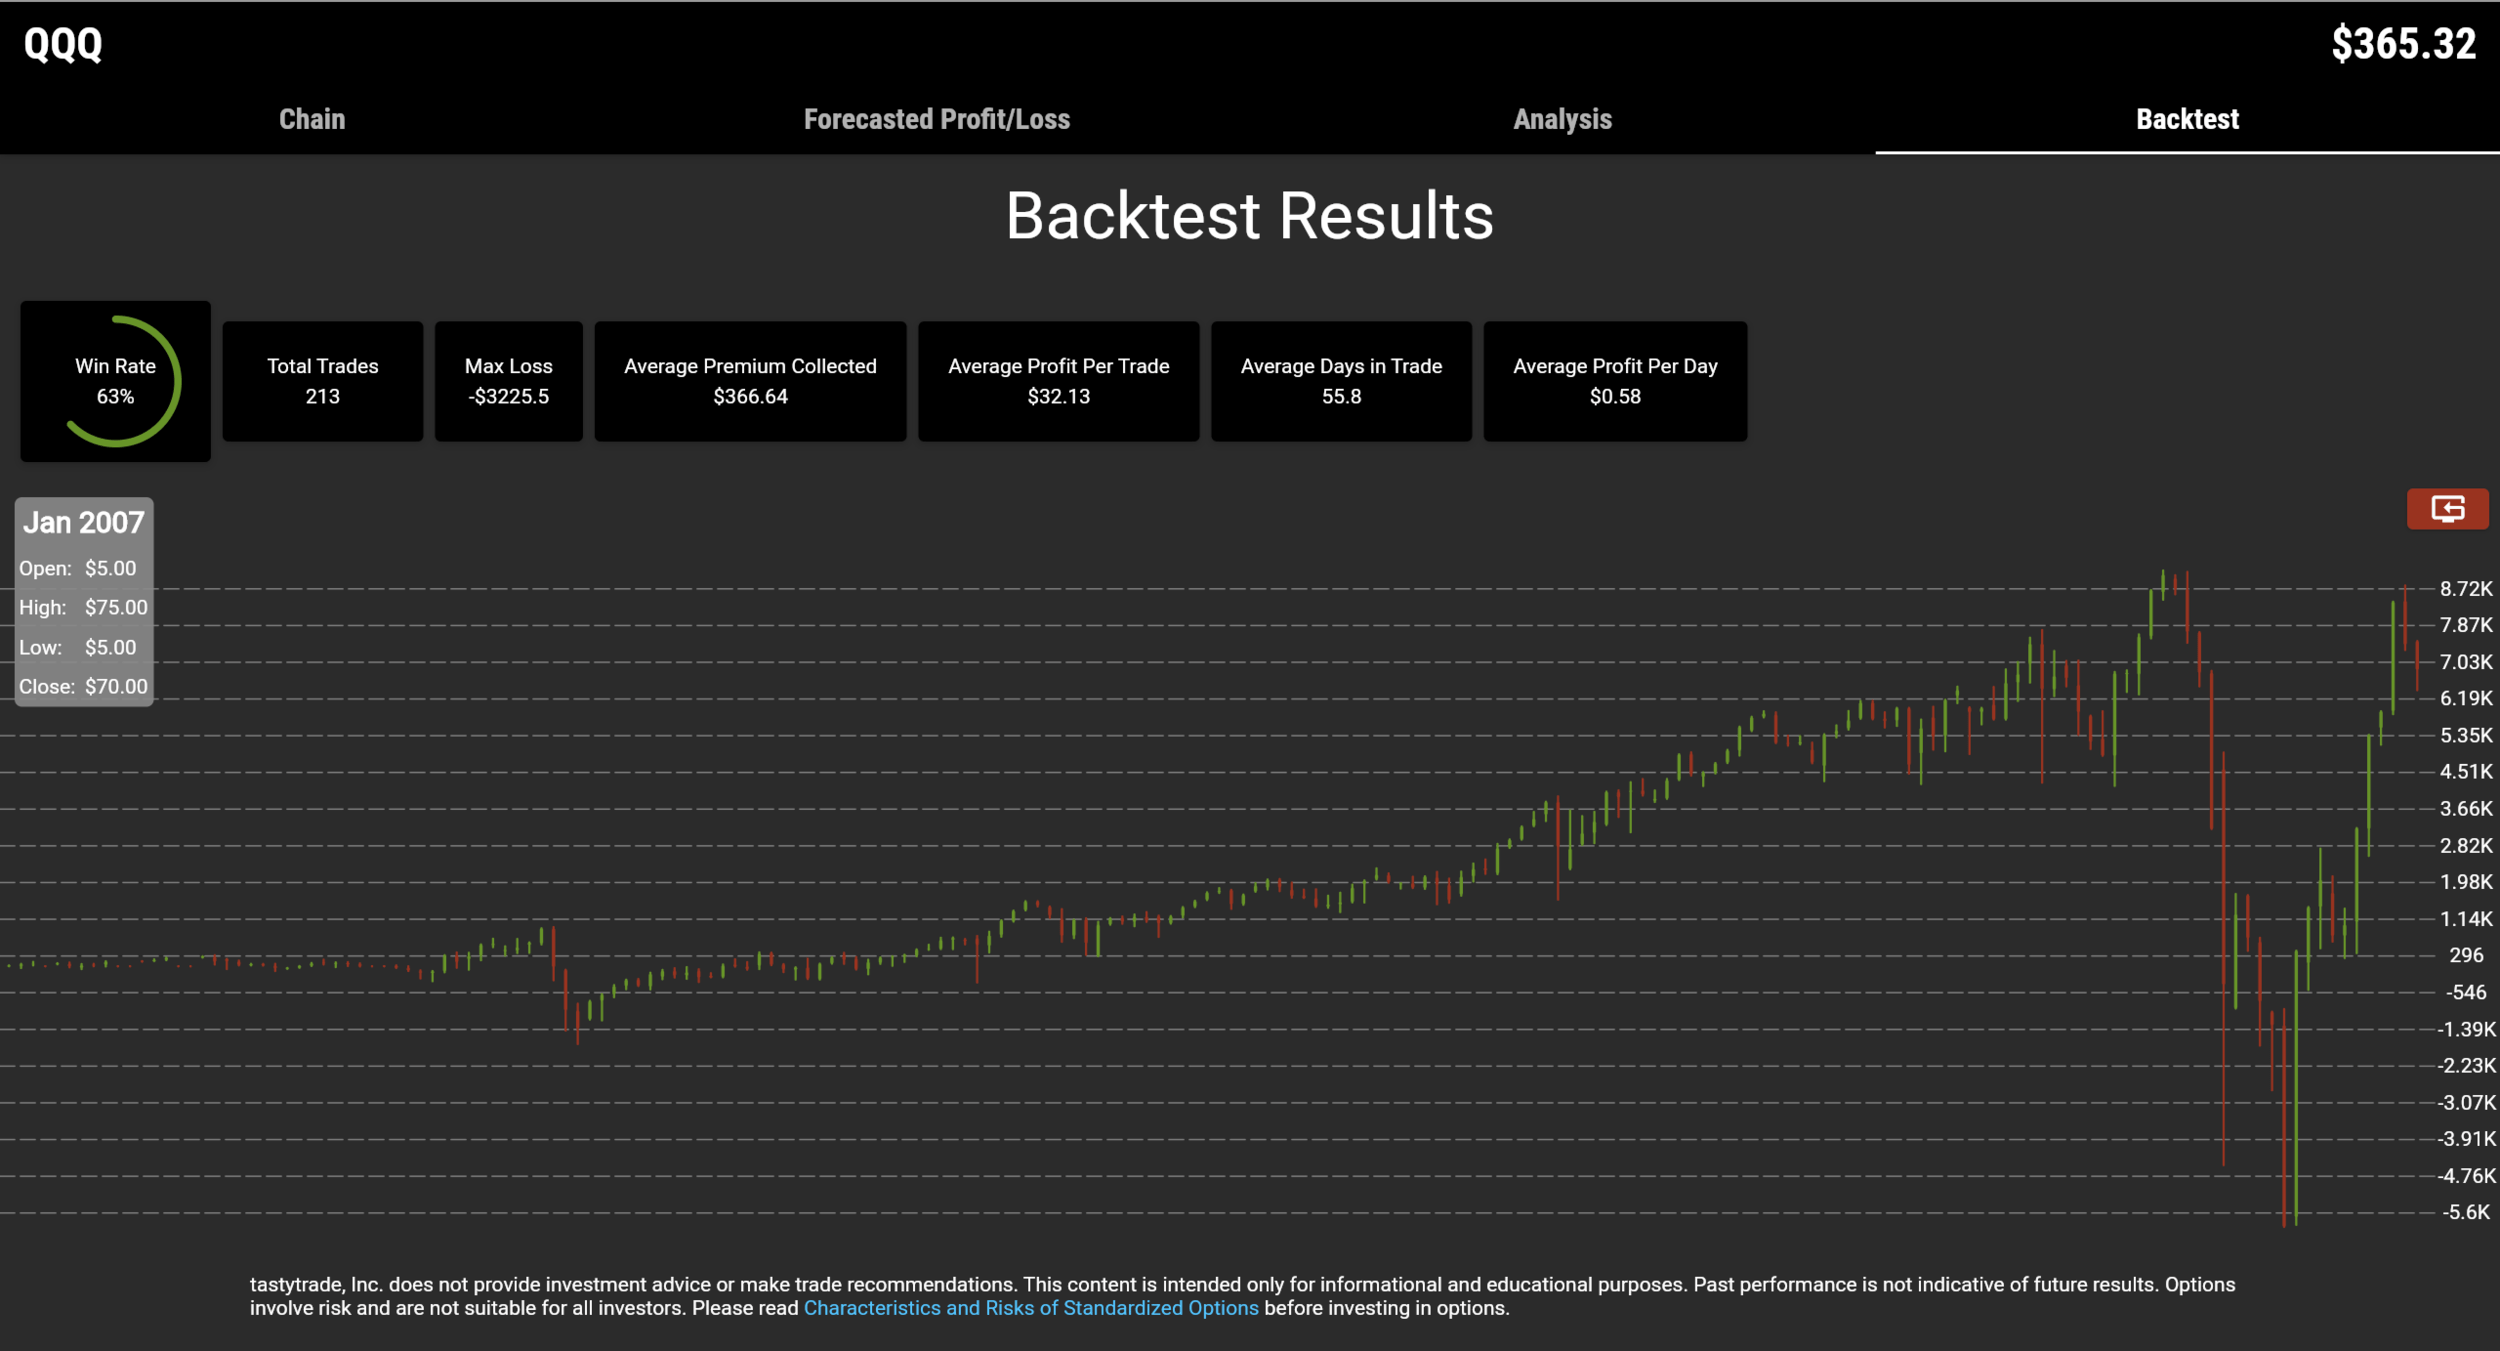The width and height of the screenshot is (2500, 1351).
Task: Click Average Profit Per Trade $32.13 card
Action: 1059,381
